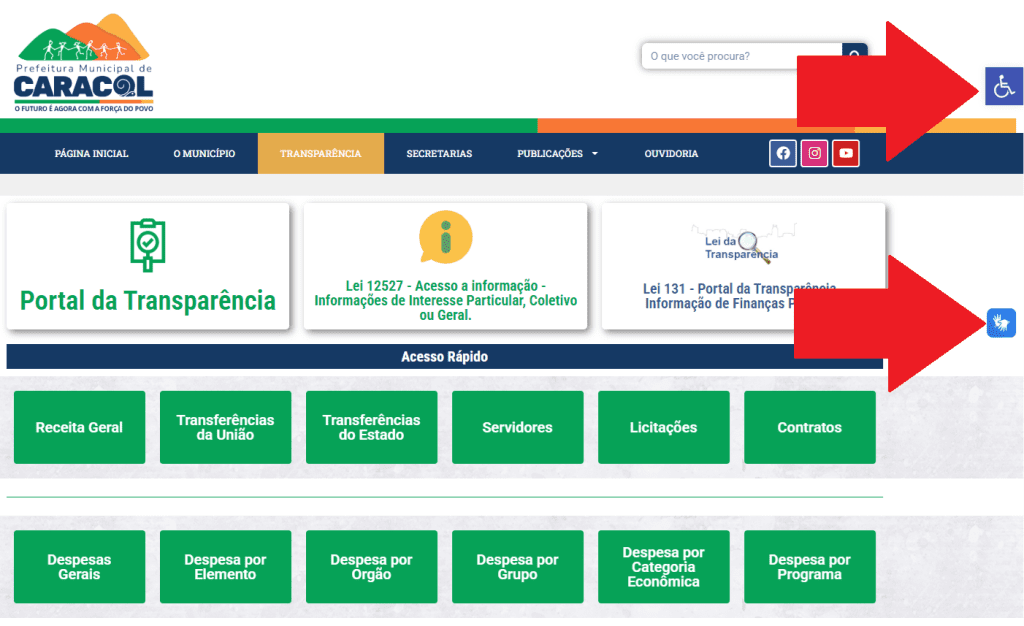
Task: Click the Portal da Transparência clipboard icon
Action: click(147, 245)
